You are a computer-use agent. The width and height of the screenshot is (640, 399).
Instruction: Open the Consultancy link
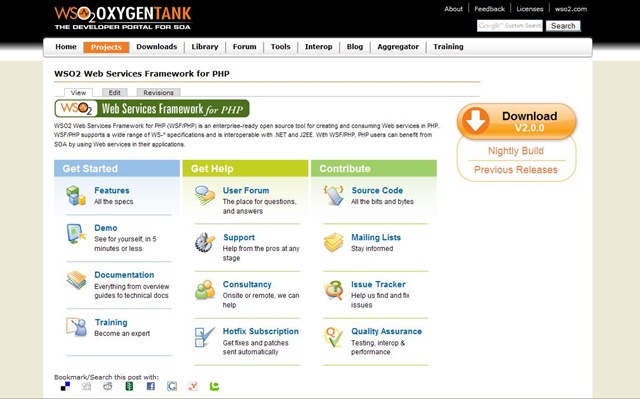tap(247, 284)
